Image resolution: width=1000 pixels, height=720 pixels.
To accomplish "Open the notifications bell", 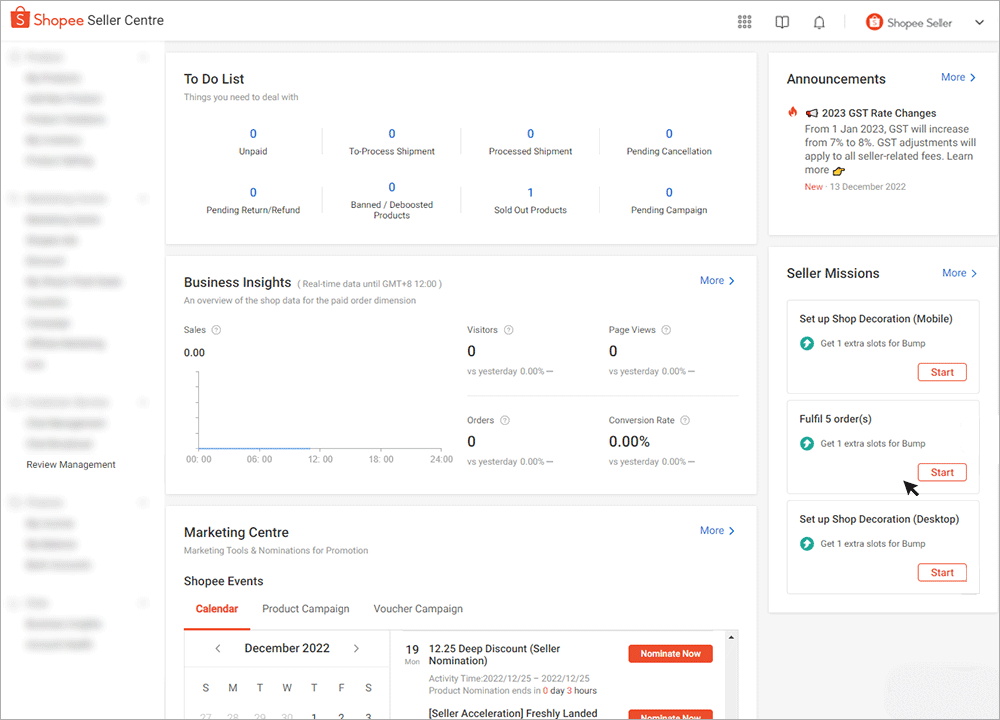I will point(819,21).
